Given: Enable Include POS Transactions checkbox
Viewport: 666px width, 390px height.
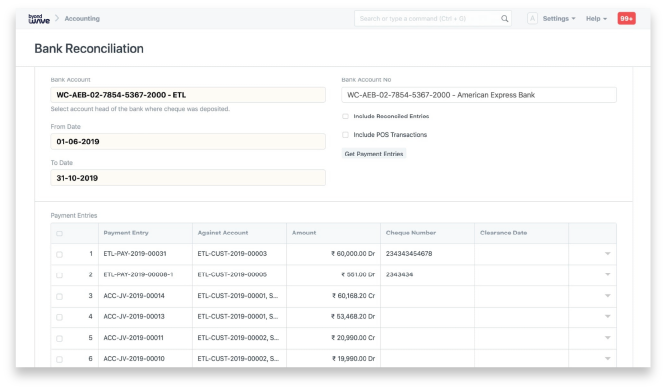Looking at the screenshot, I should [345, 135].
